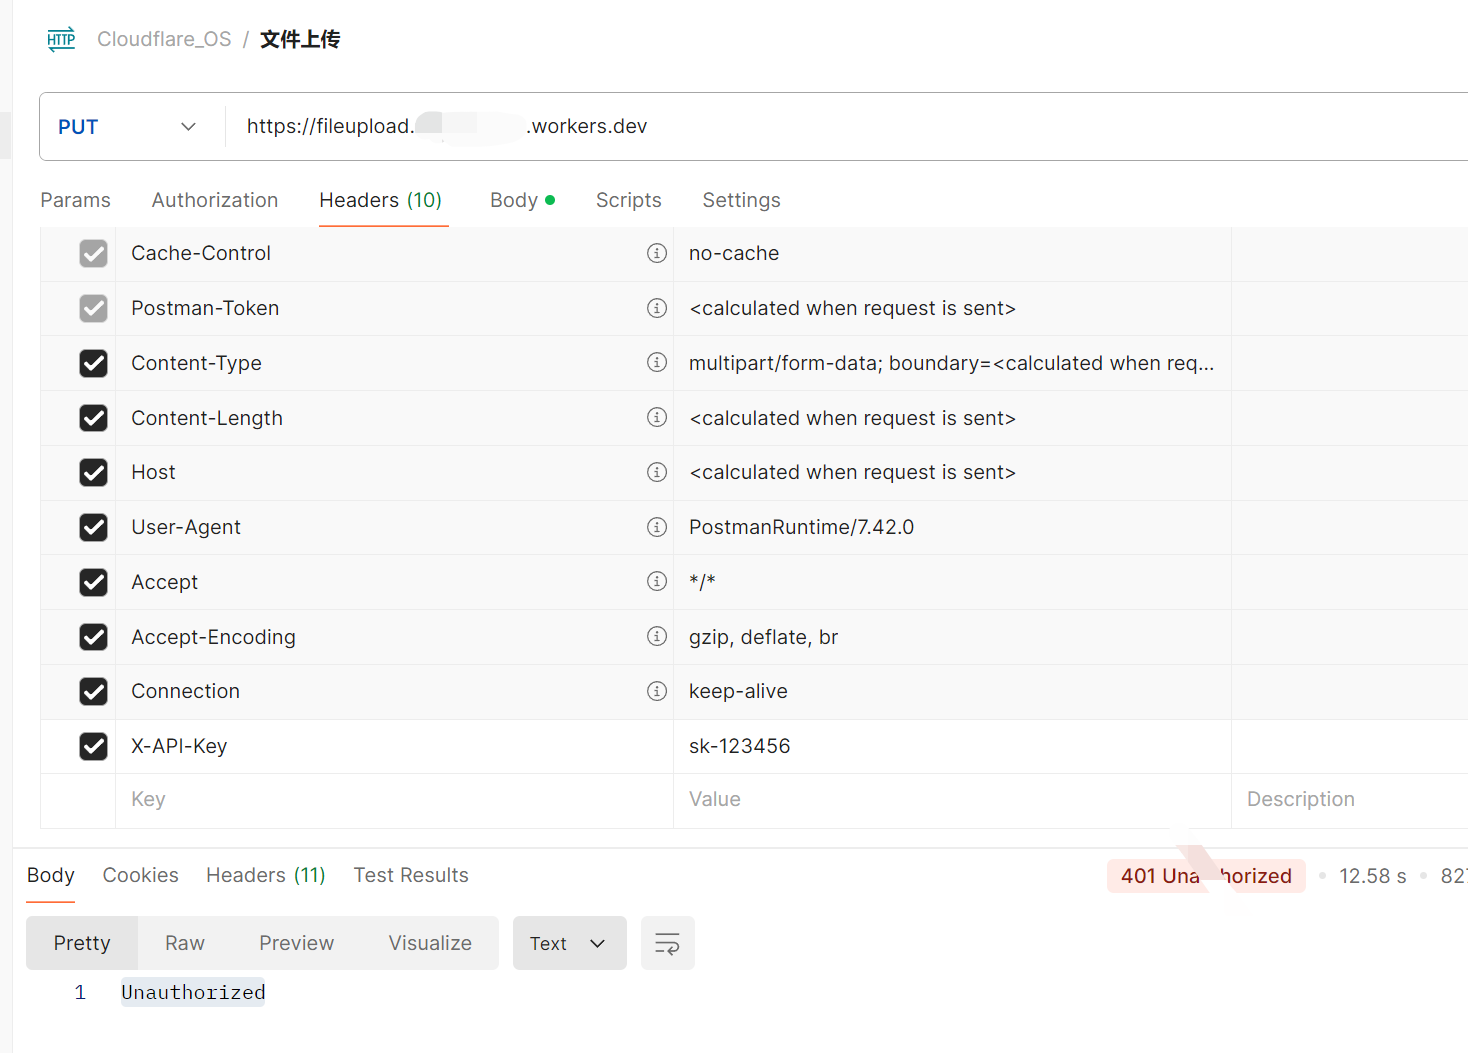Viewport: 1468px width, 1053px height.
Task: Click the 12.58 s response time
Action: pyautogui.click(x=1372, y=876)
